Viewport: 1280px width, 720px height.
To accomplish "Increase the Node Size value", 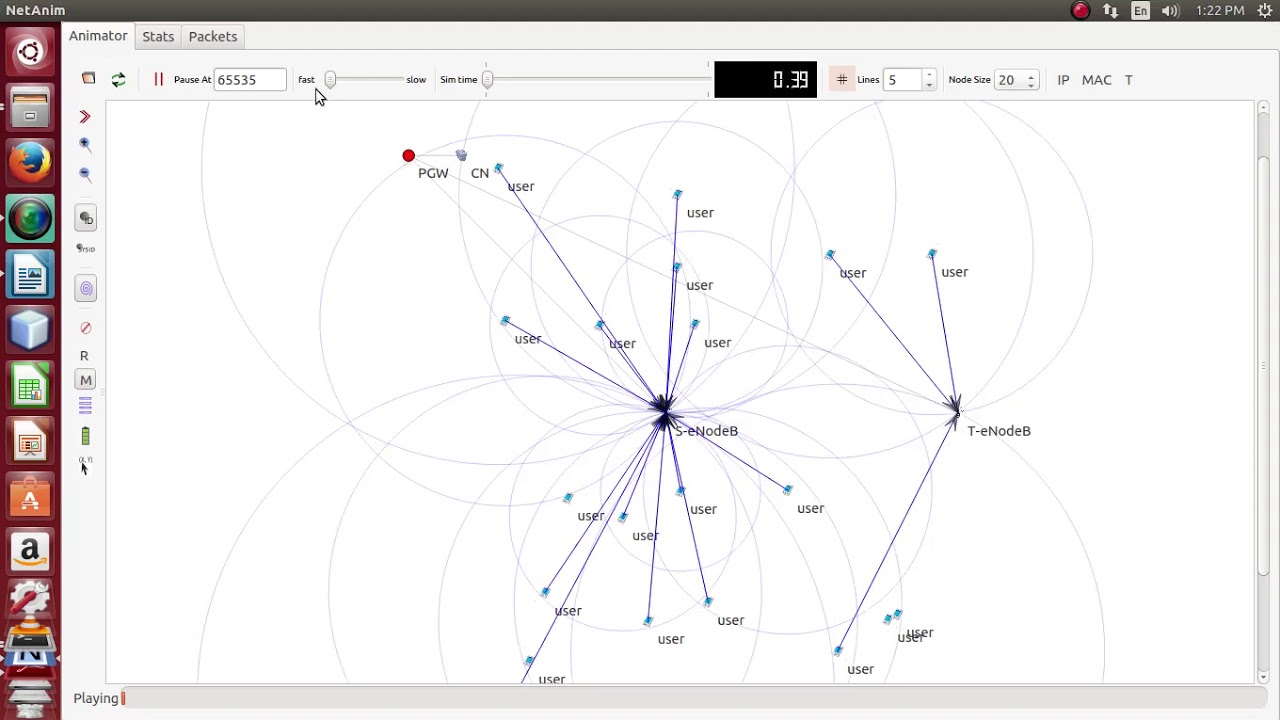I will tap(1031, 74).
